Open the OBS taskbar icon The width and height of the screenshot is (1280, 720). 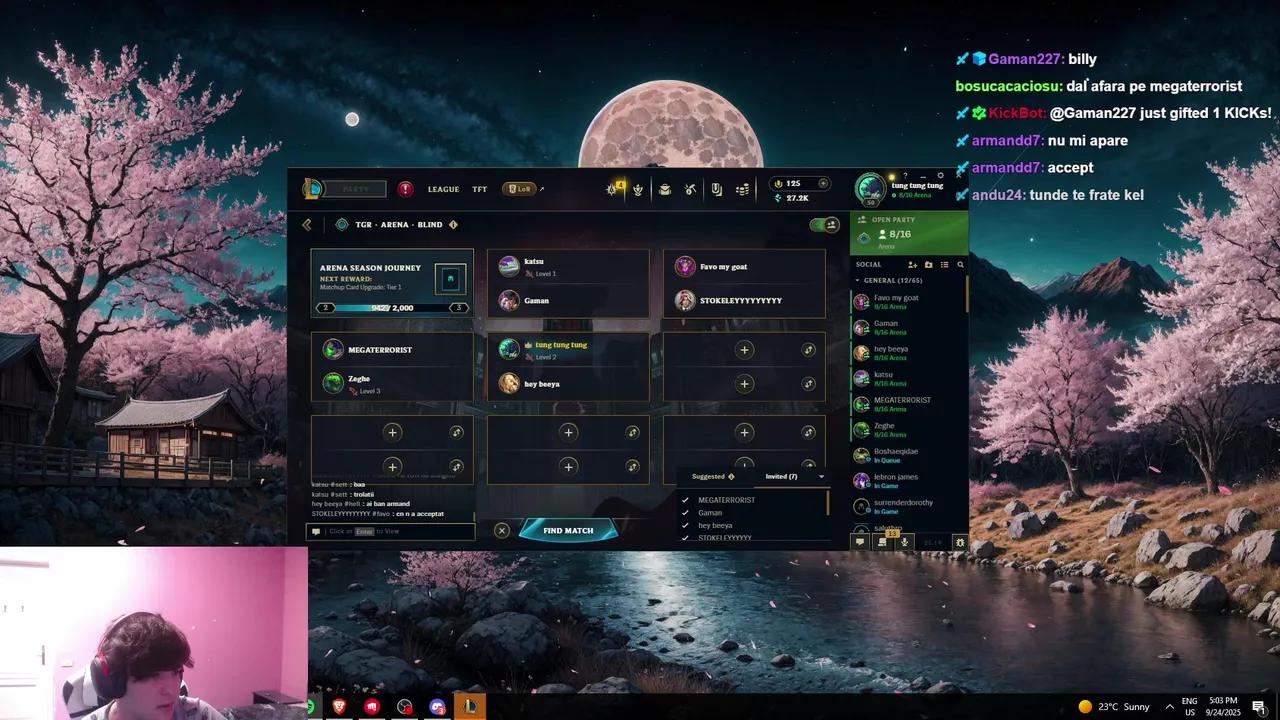404,707
